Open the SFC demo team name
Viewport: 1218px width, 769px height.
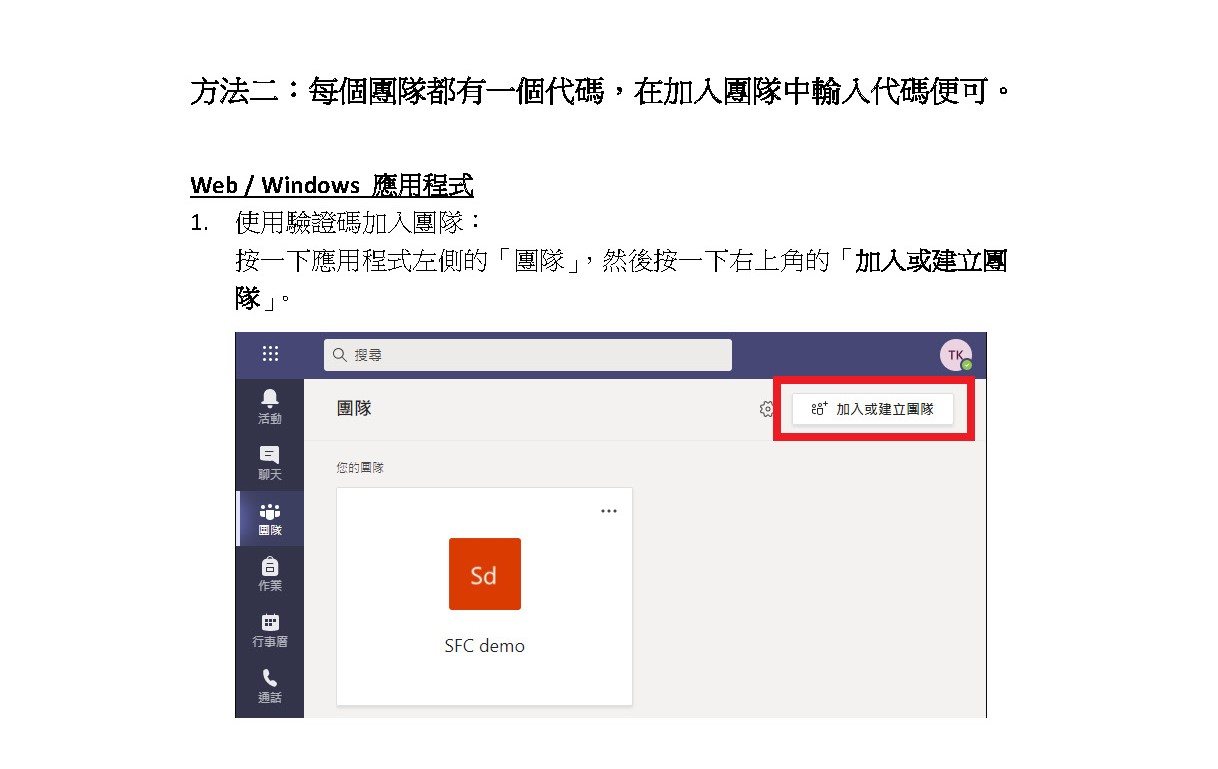pyautogui.click(x=485, y=646)
